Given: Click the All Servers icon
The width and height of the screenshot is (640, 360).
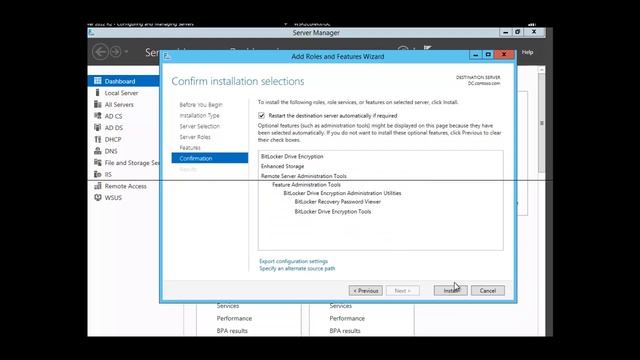Looking at the screenshot, I should point(98,104).
